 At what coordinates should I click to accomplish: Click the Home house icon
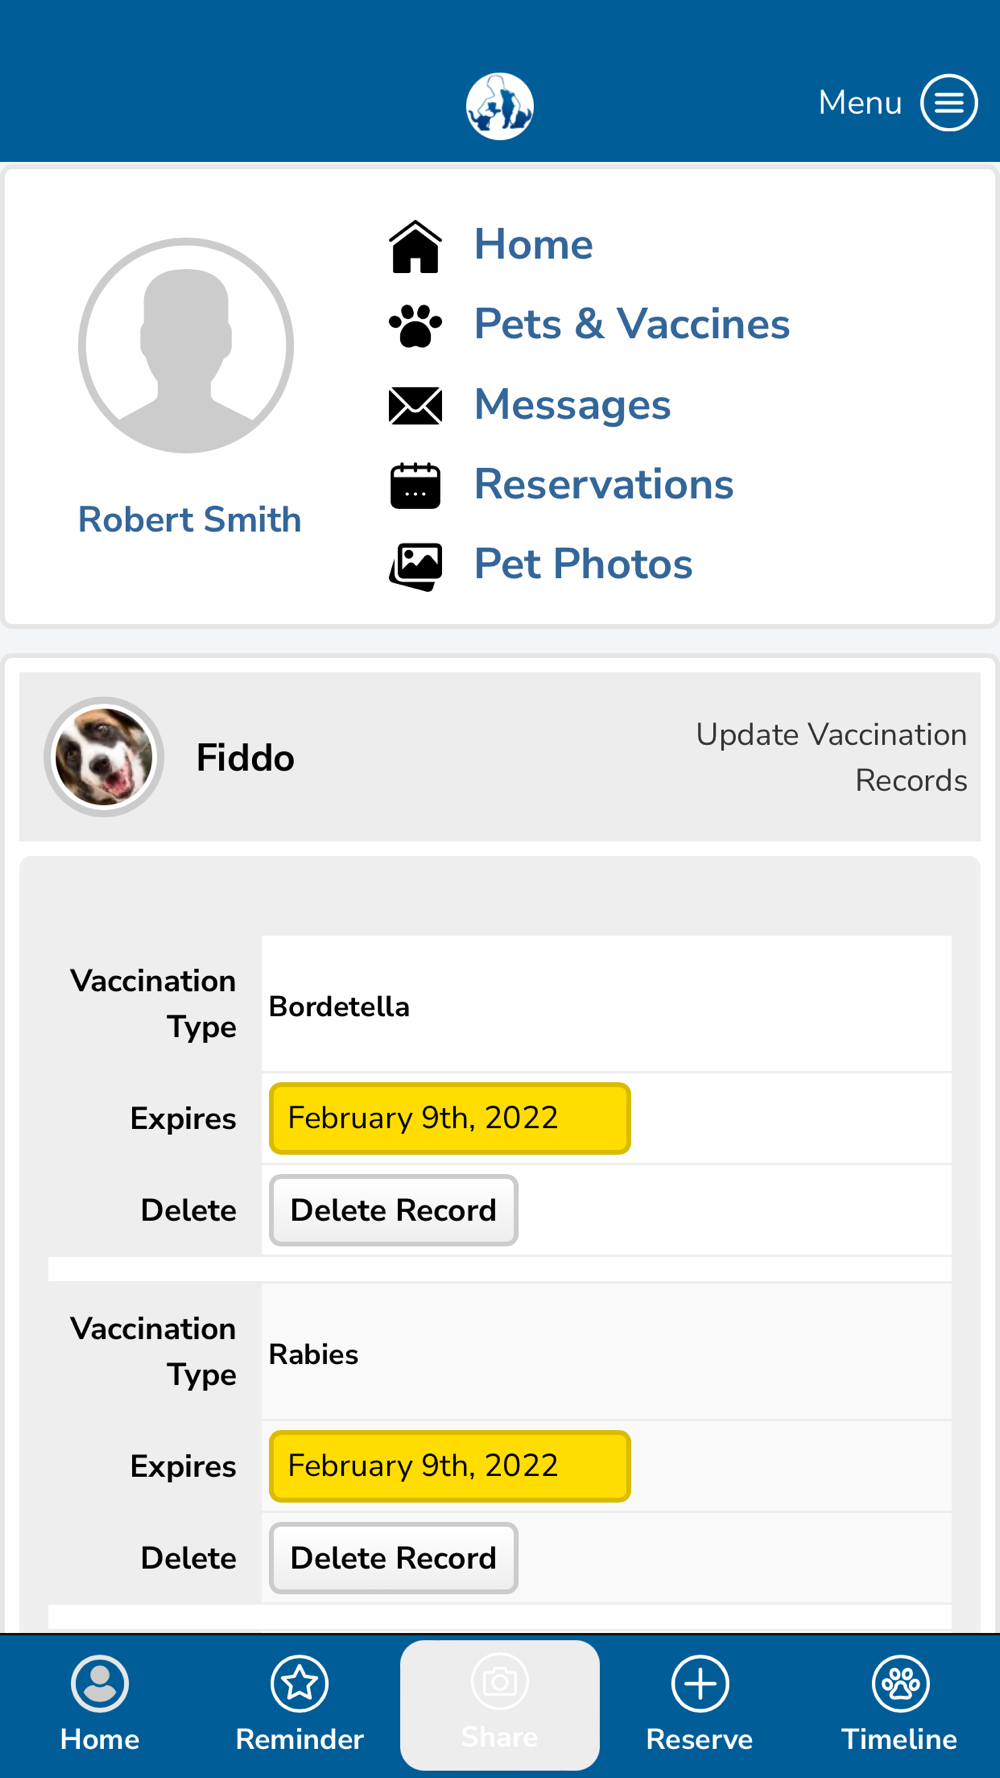tap(415, 246)
